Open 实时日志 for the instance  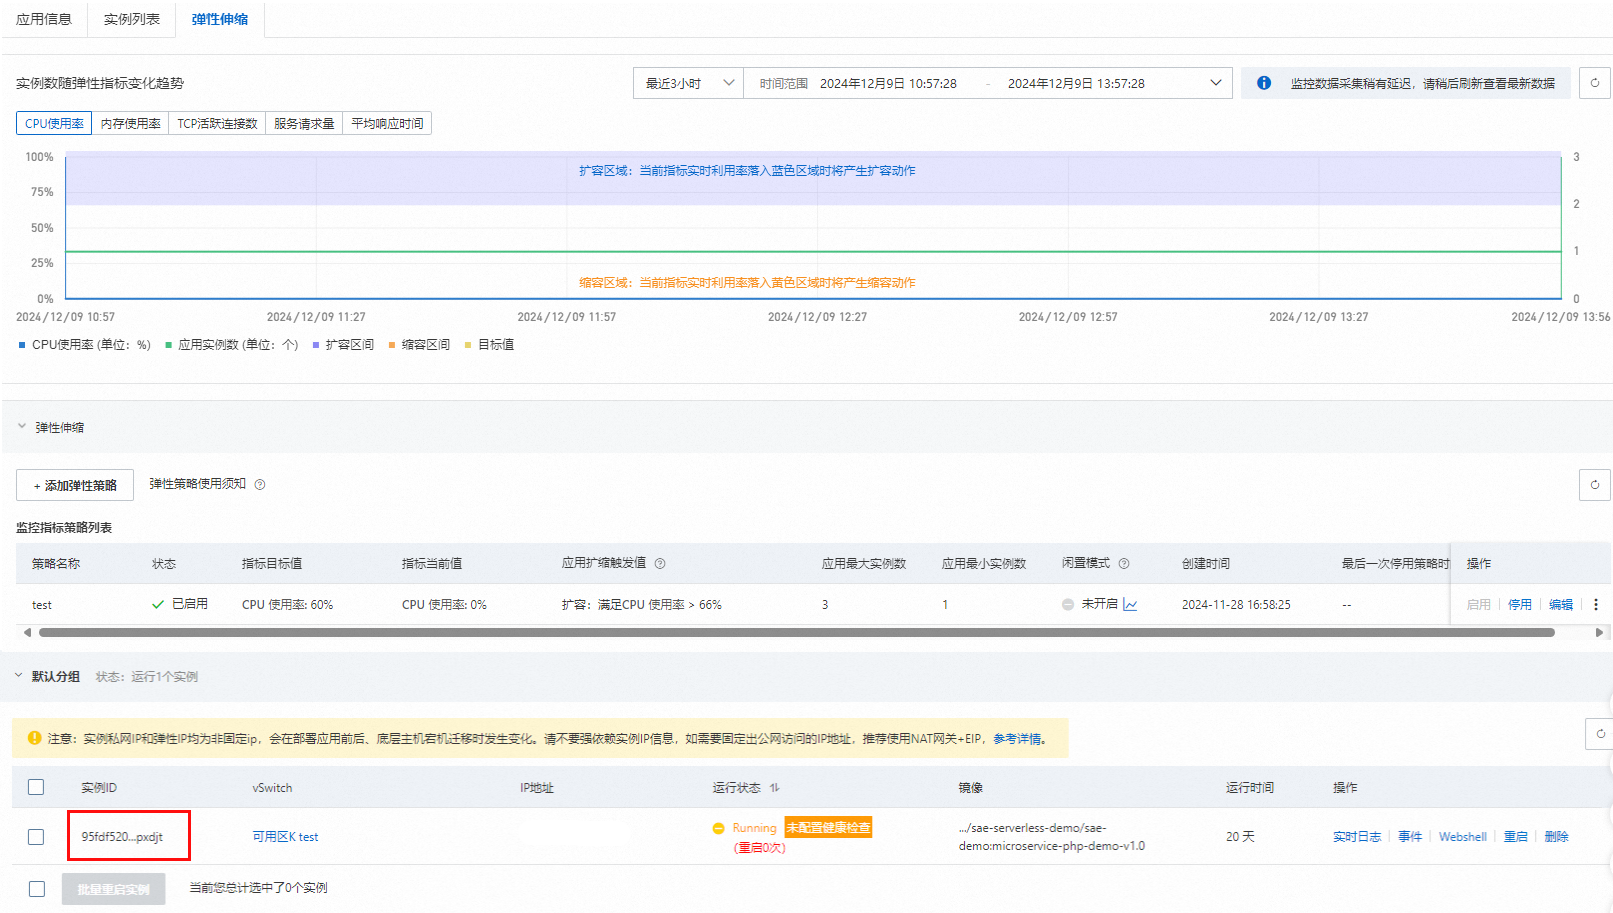[1357, 837]
